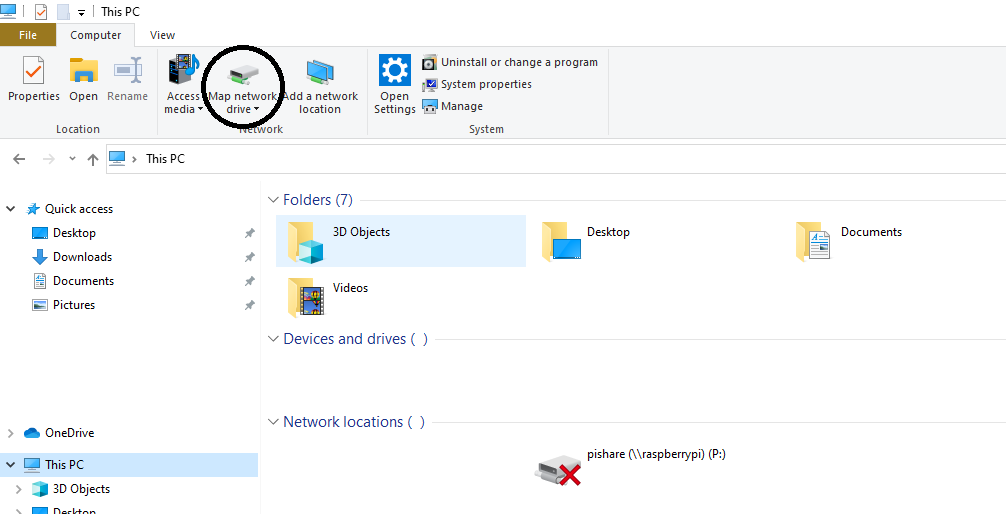Click the Properties ribbon icon
The width and height of the screenshot is (1006, 514).
[x=34, y=72]
